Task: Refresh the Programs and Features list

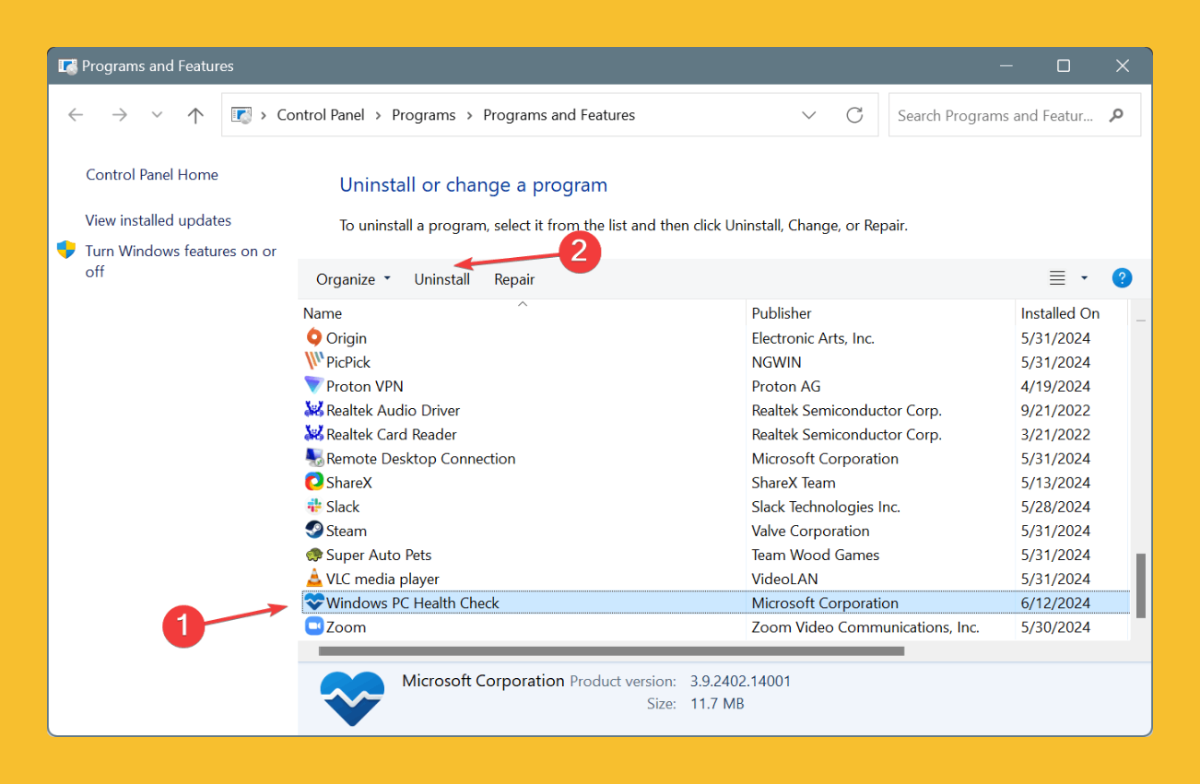Action: pyautogui.click(x=854, y=115)
